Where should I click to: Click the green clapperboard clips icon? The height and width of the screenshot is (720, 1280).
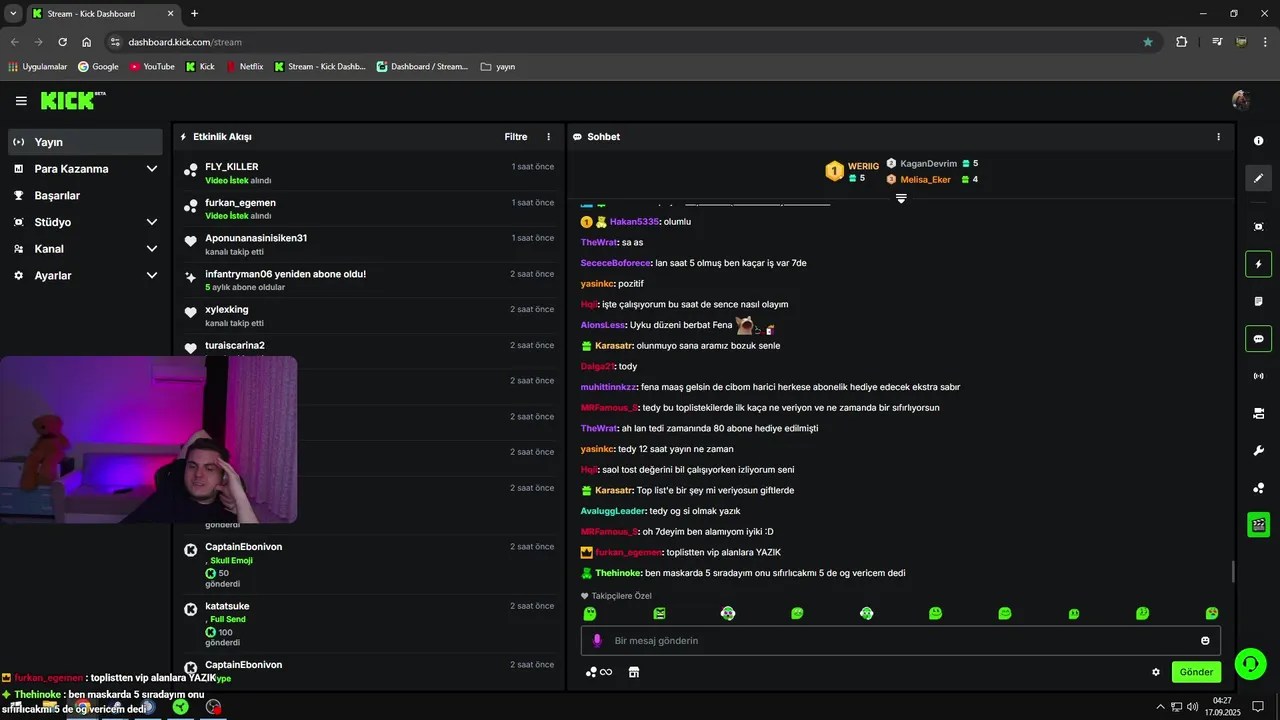[1258, 524]
